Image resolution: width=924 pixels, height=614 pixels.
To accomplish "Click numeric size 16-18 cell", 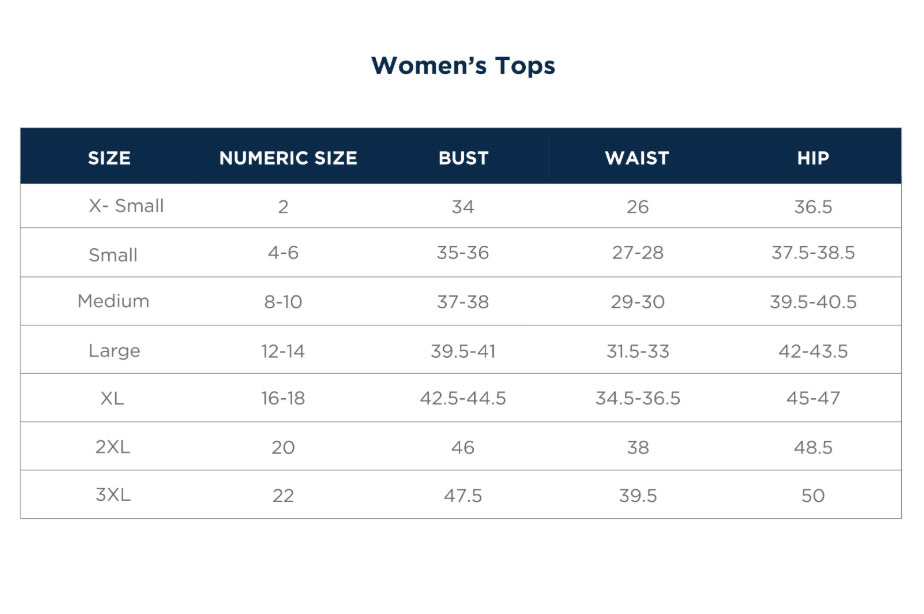I will (283, 398).
